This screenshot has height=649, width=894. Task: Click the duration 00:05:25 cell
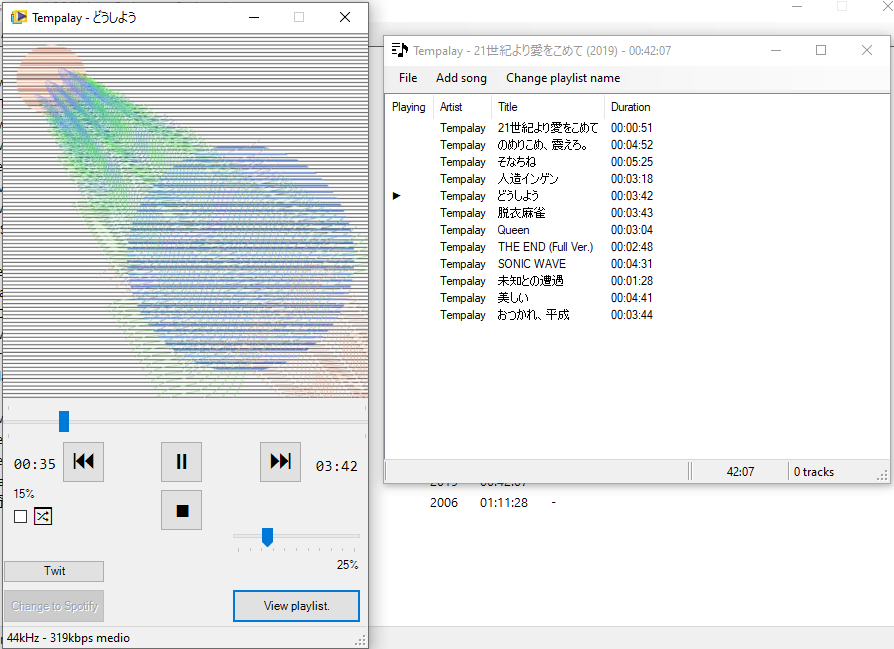click(x=632, y=162)
